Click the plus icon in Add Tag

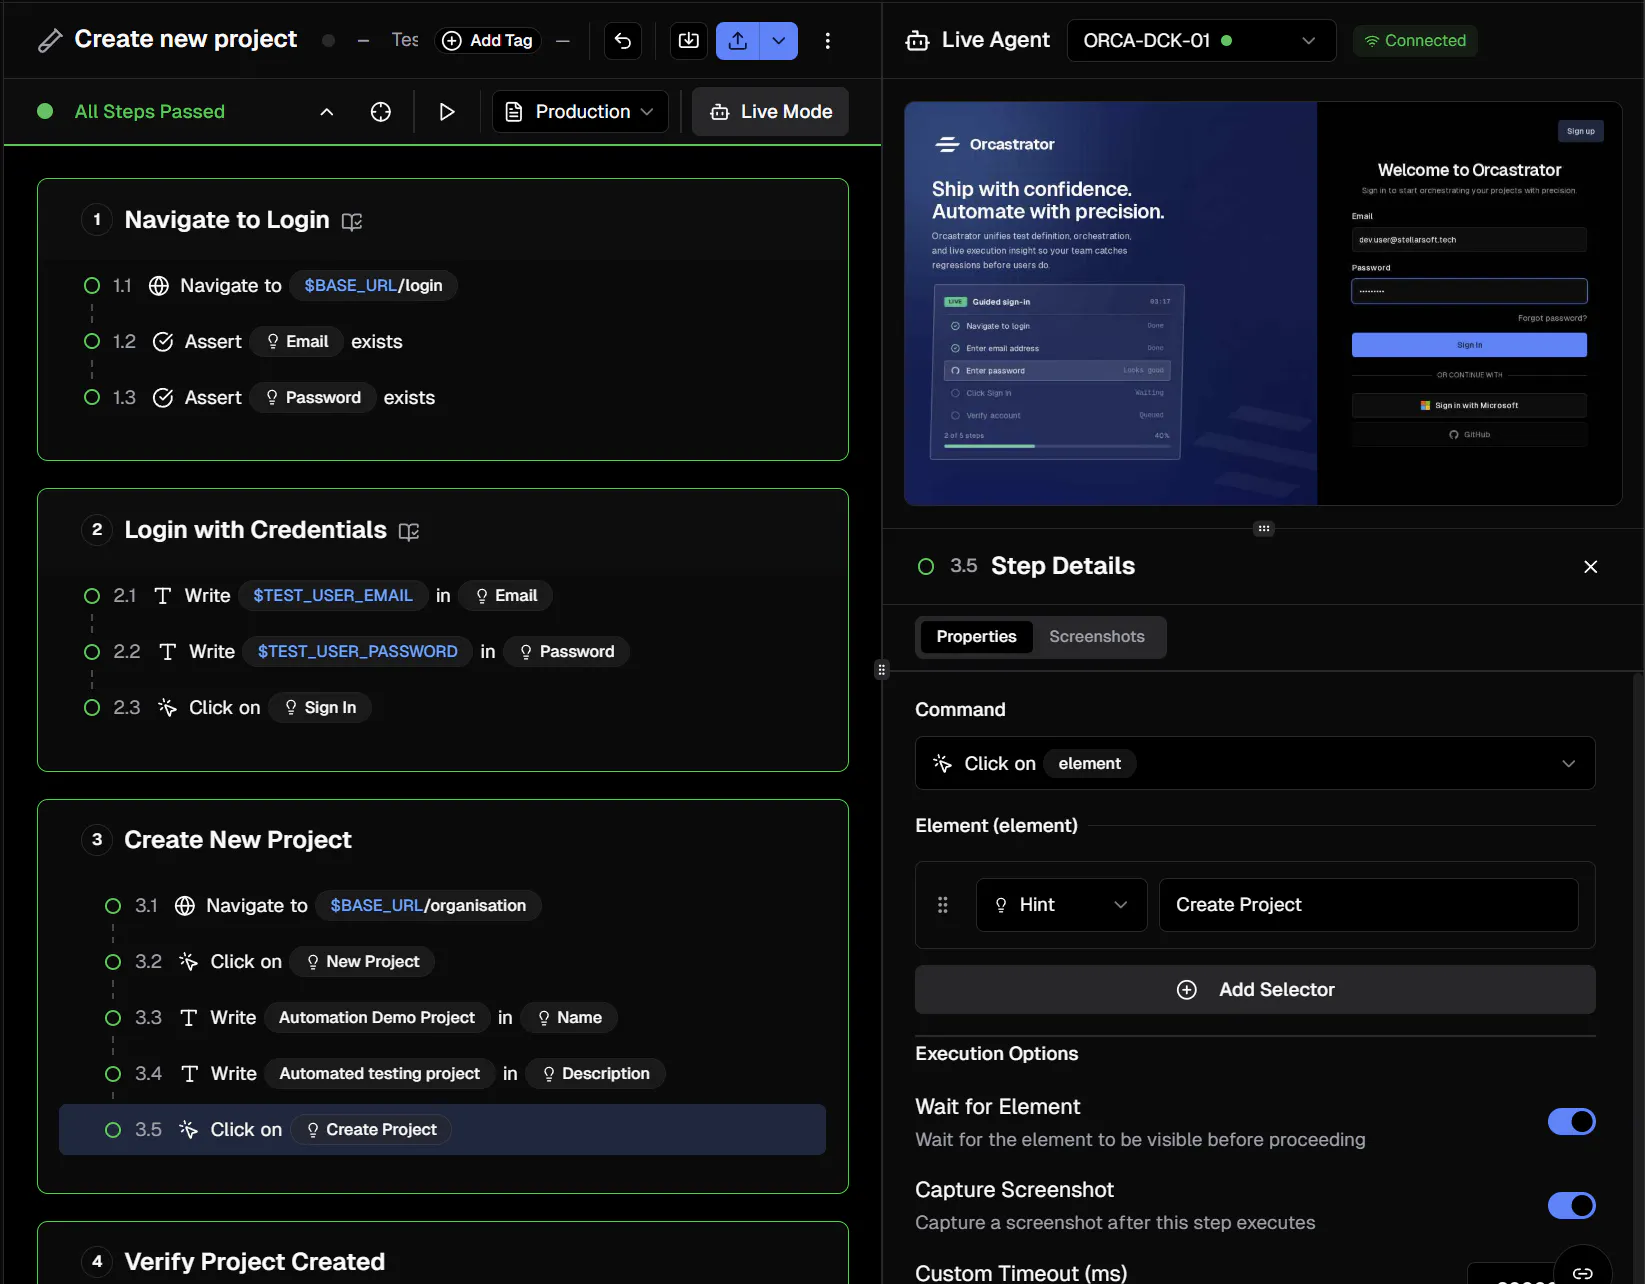452,41
